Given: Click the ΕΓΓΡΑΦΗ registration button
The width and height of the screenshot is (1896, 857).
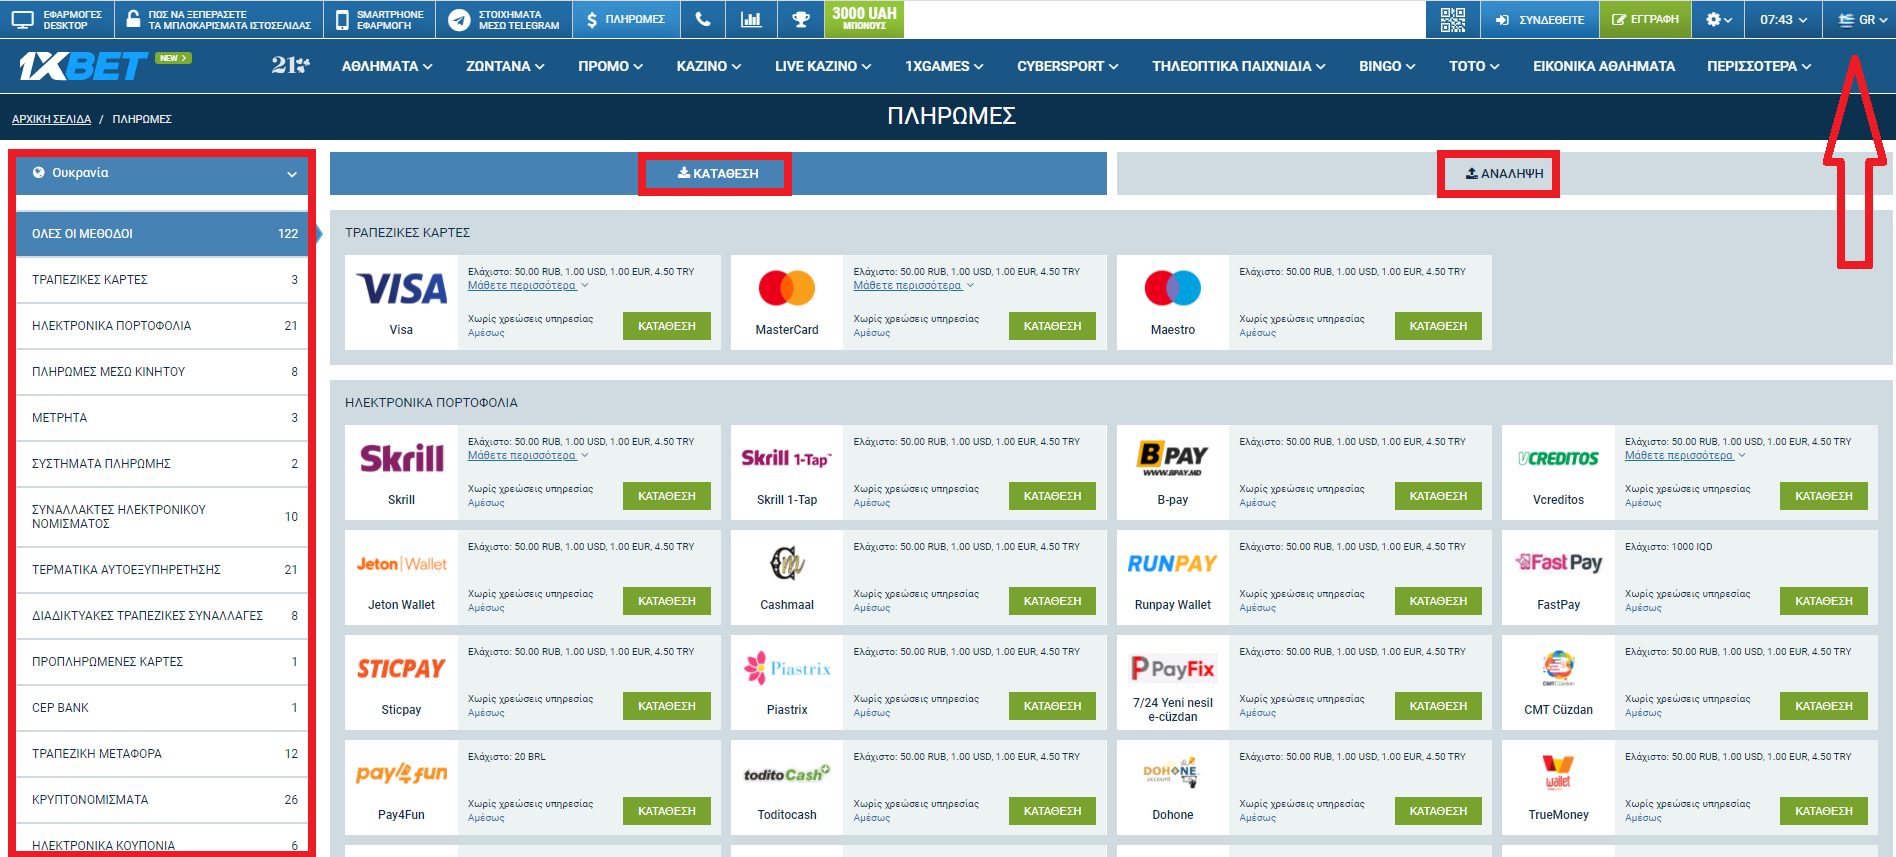Looking at the screenshot, I should [1645, 19].
